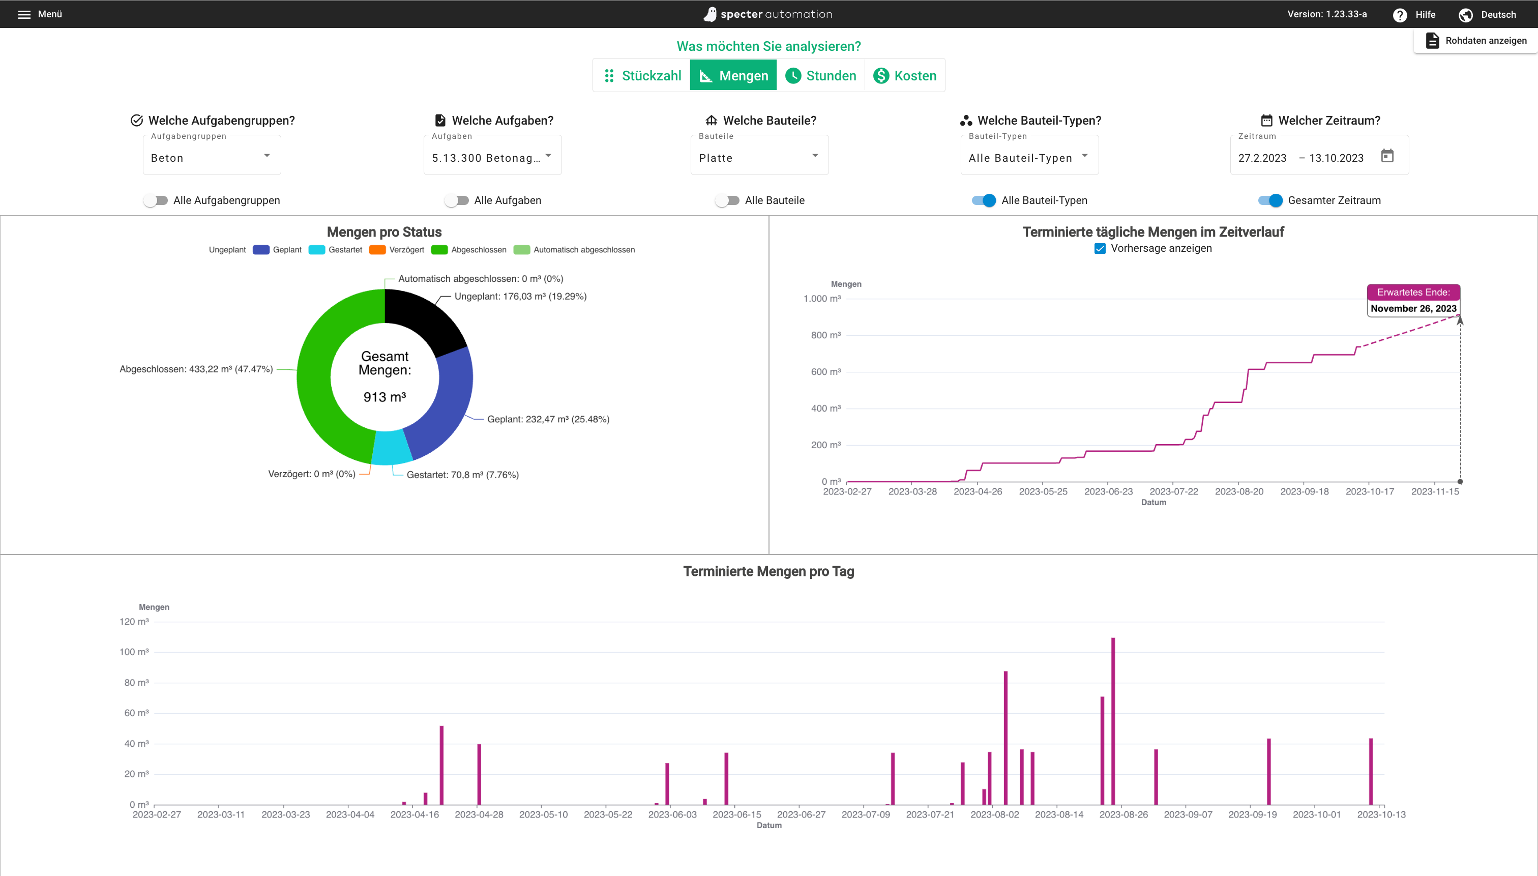This screenshot has width=1538, height=876.
Task: Click the Hilfe question mark icon
Action: coord(1399,14)
